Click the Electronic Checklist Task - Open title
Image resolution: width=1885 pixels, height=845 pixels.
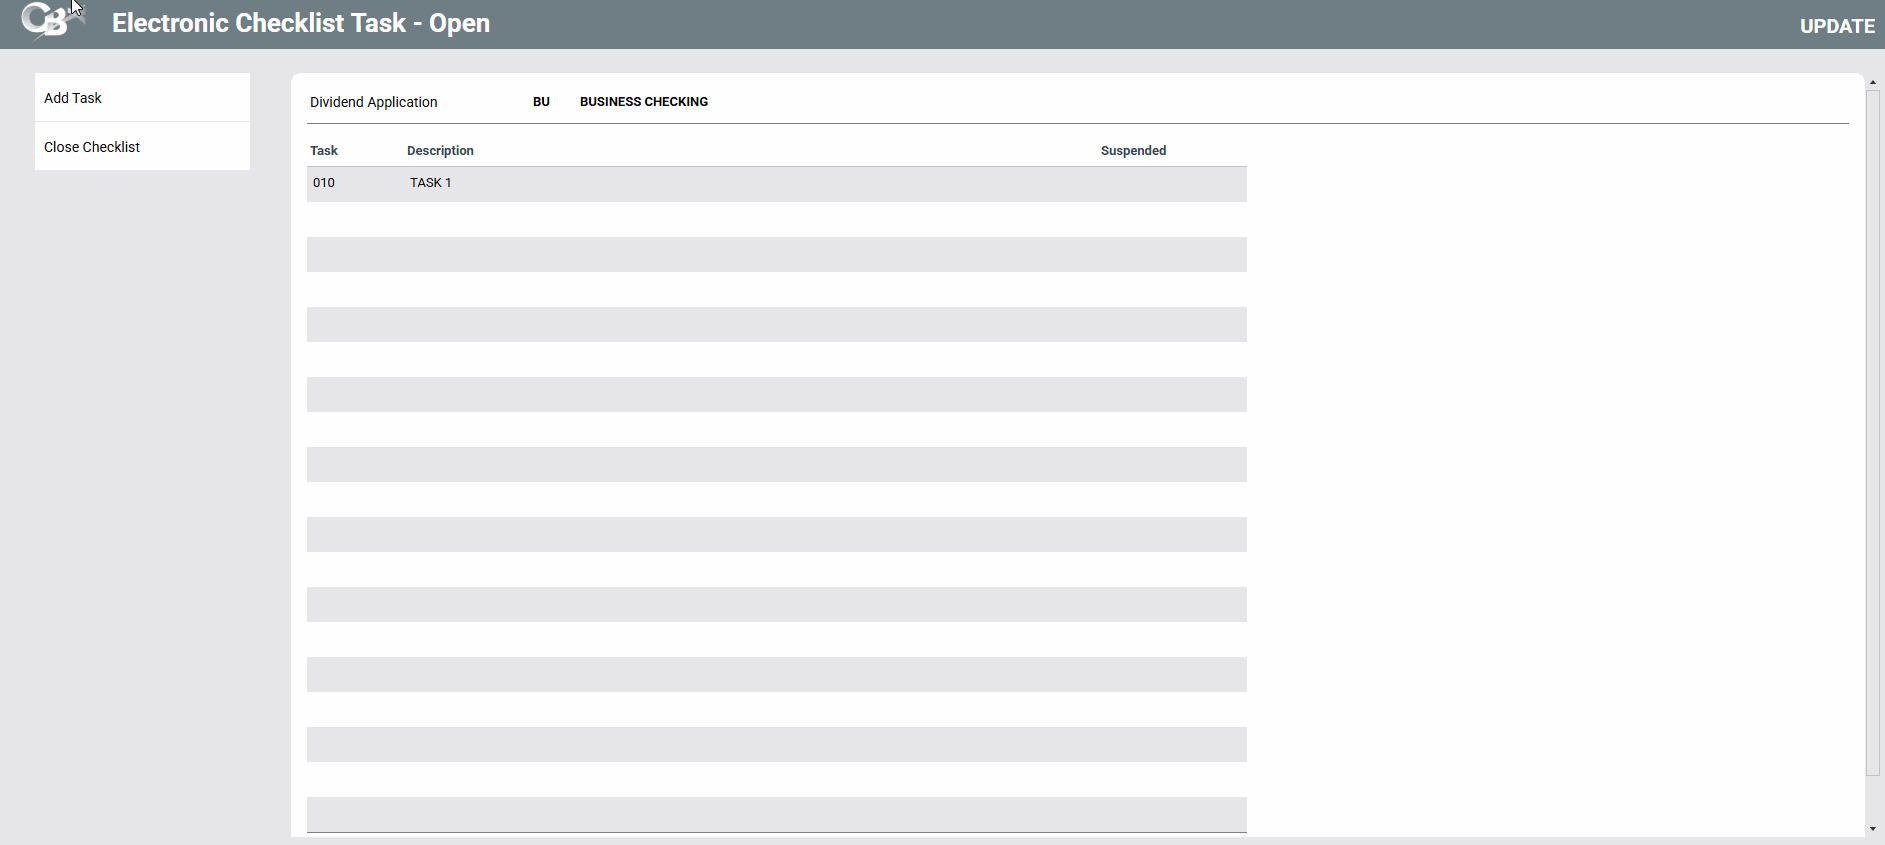click(301, 23)
